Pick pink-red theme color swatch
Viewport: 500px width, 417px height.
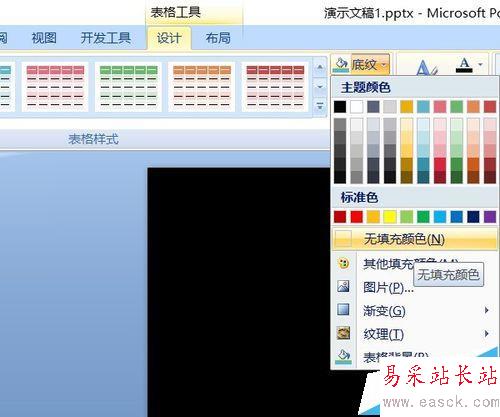tap(440, 107)
